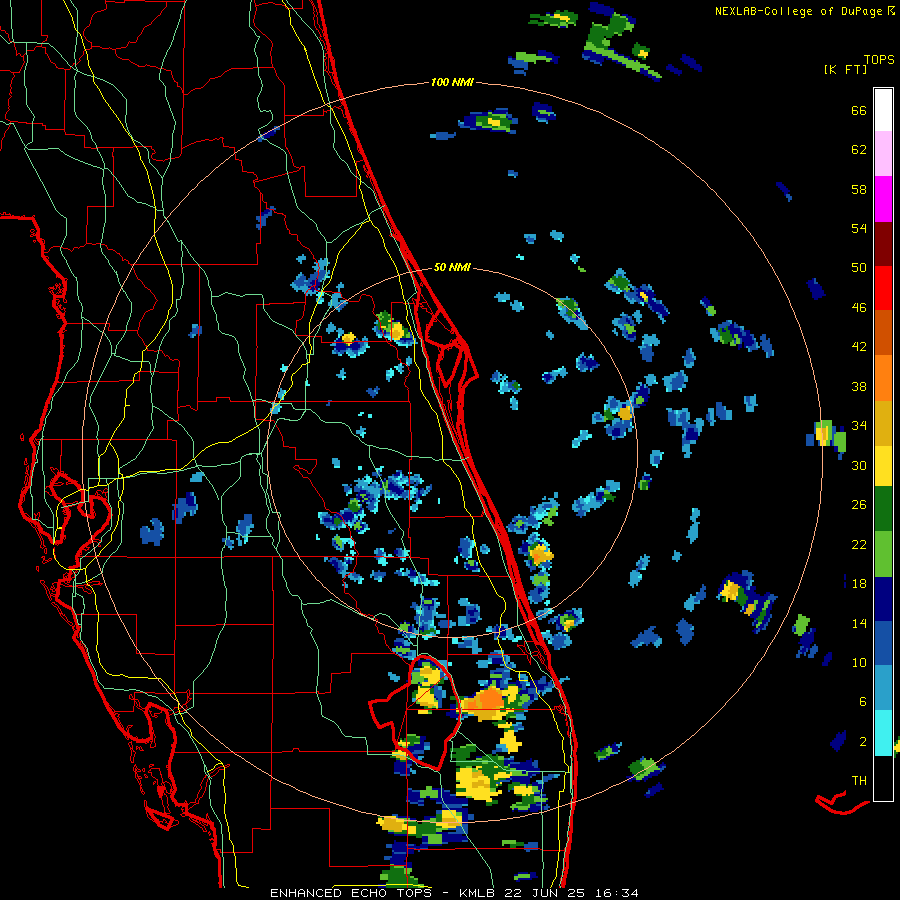Click the legend value 14
Image resolution: width=900 pixels, height=900 pixels.
click(859, 623)
